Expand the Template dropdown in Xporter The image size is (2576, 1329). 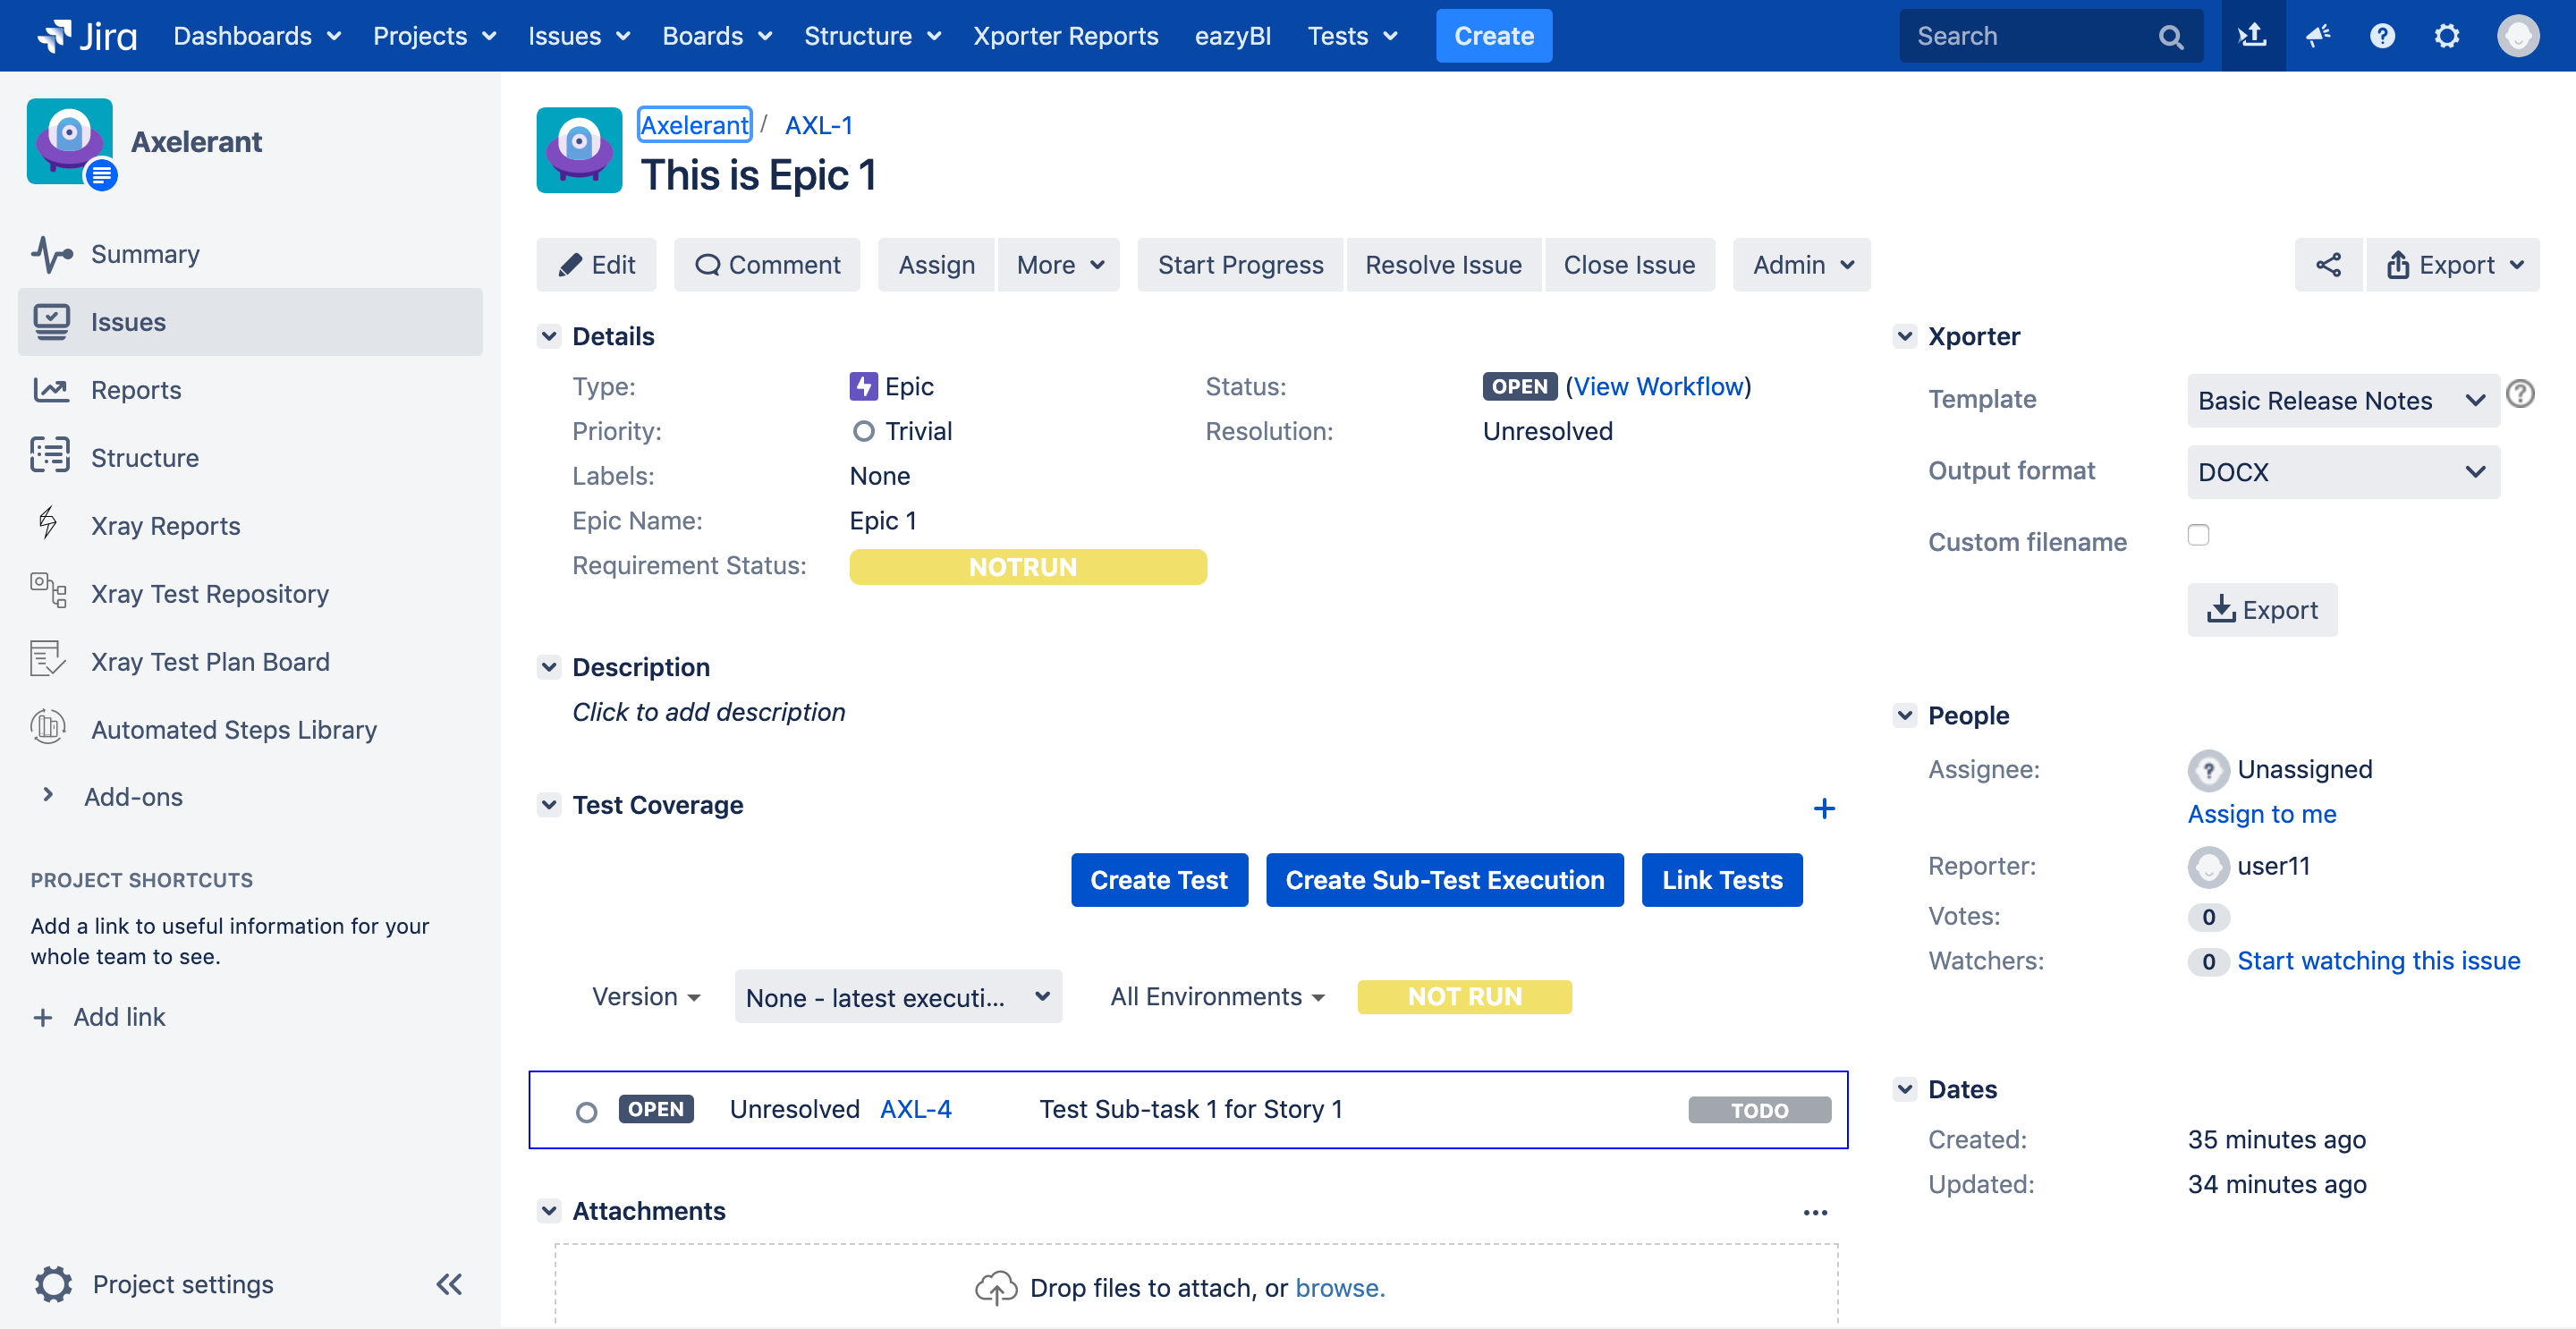click(x=2343, y=400)
